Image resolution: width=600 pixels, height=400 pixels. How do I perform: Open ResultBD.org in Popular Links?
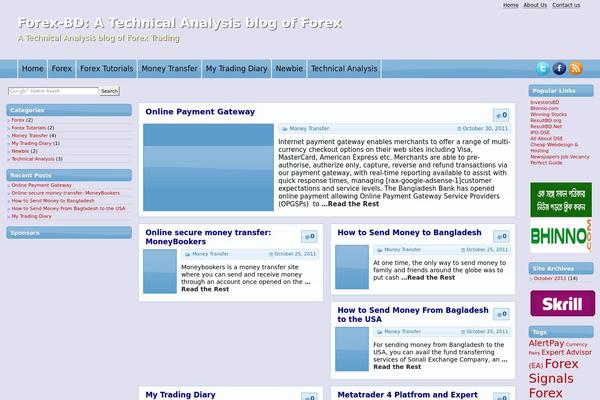pos(546,120)
